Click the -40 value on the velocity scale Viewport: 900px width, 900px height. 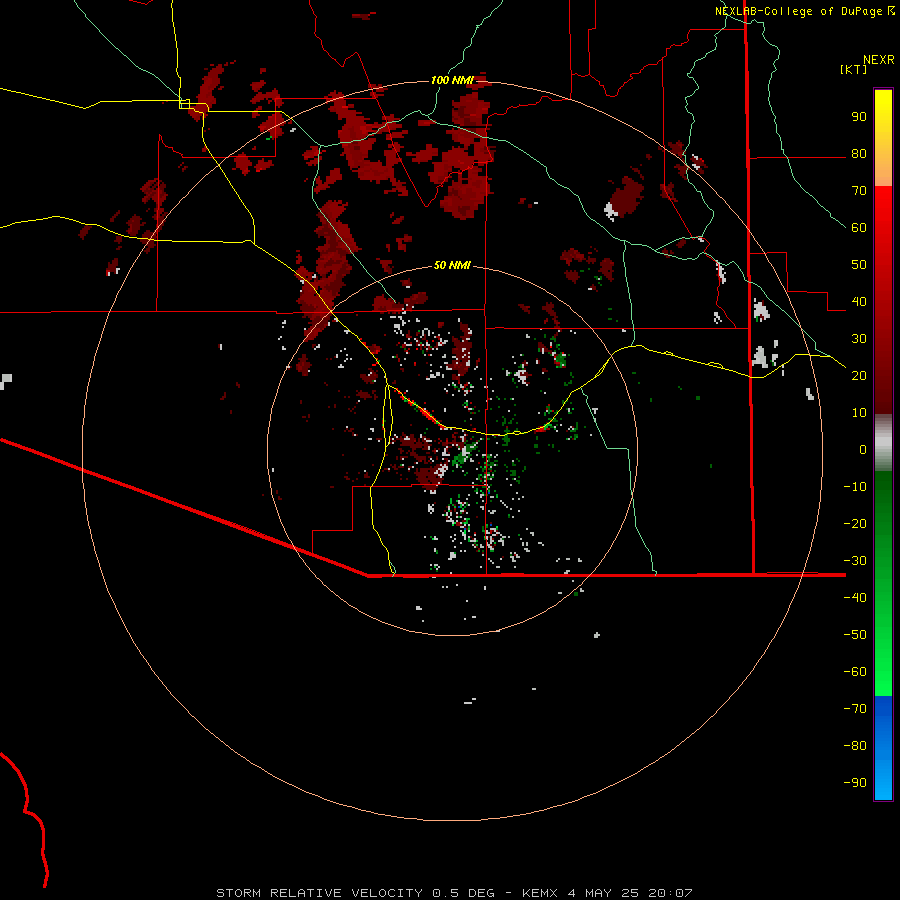(x=855, y=598)
